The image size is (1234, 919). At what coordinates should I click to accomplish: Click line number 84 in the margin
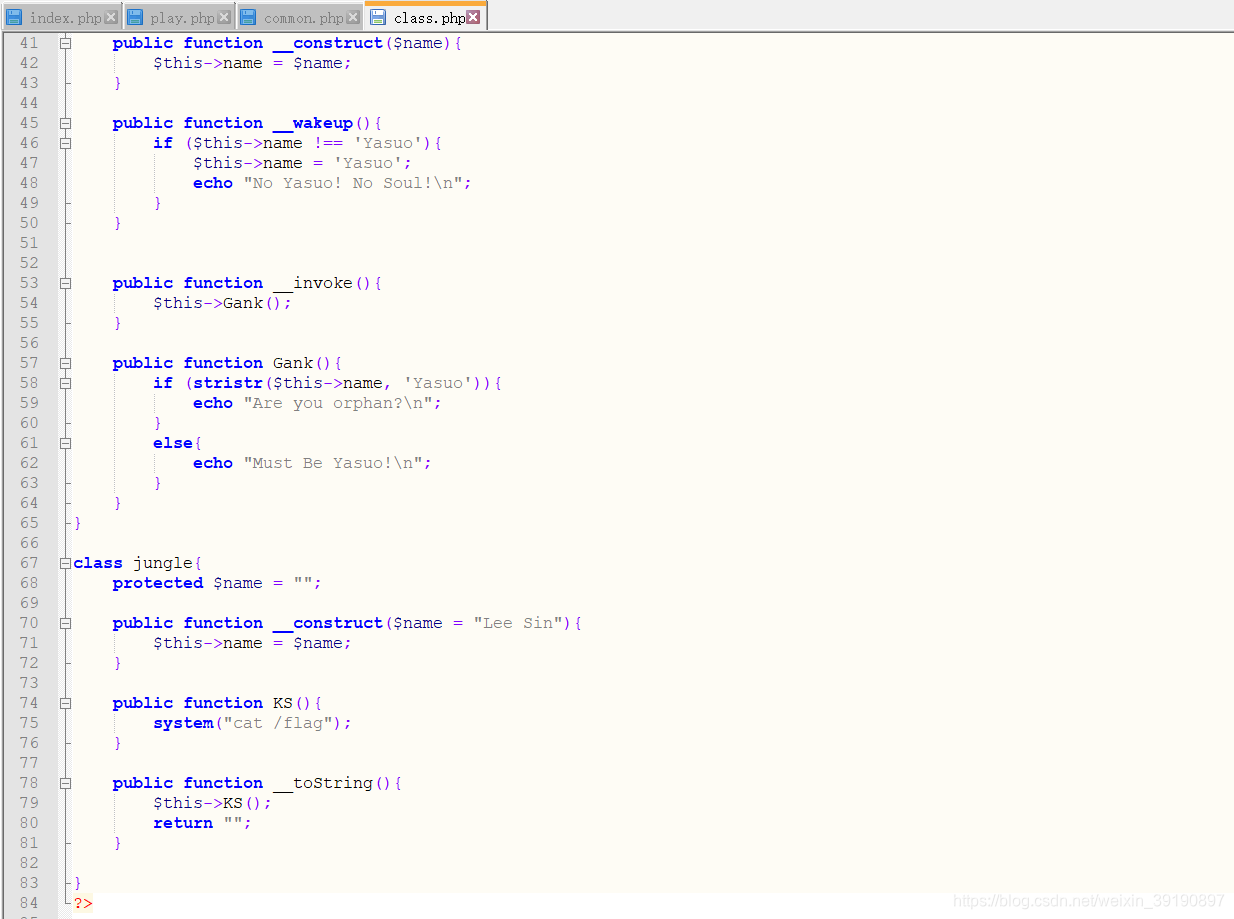click(x=29, y=903)
